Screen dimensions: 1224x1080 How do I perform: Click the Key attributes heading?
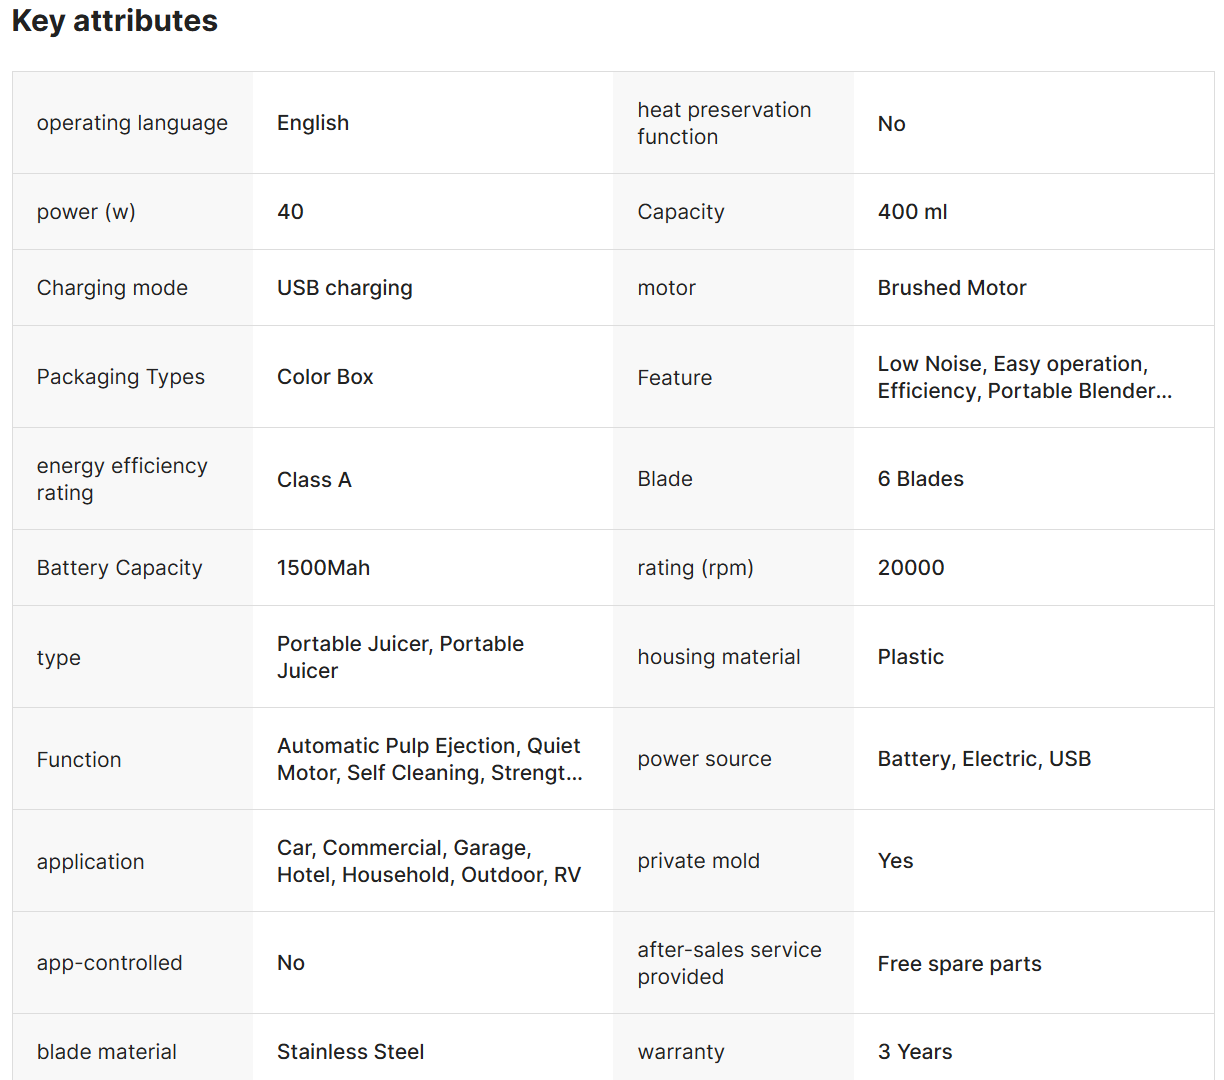click(x=115, y=21)
